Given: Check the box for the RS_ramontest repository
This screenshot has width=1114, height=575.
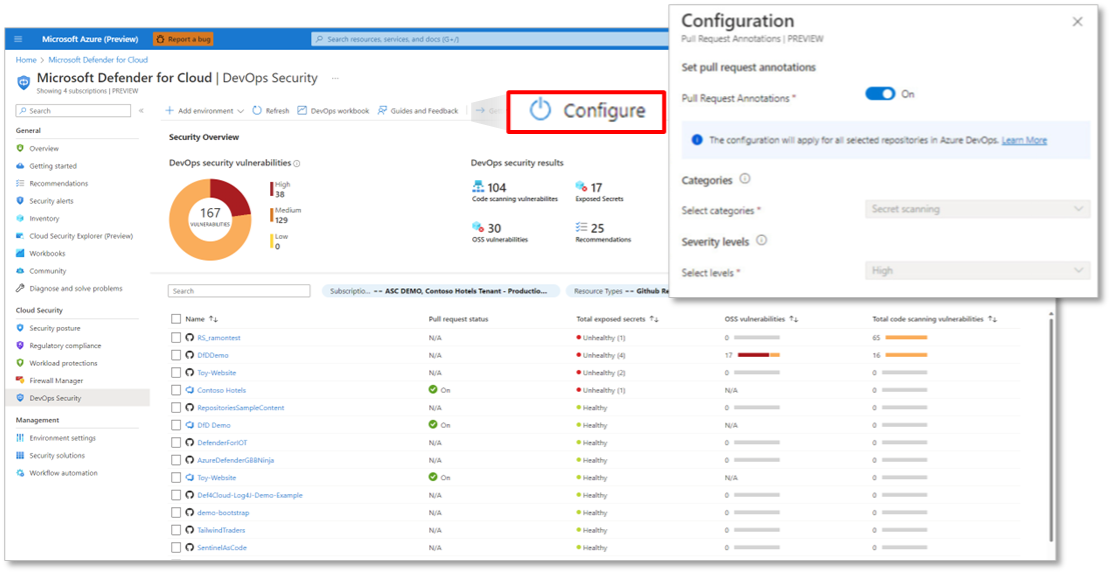Looking at the screenshot, I should click(x=176, y=338).
